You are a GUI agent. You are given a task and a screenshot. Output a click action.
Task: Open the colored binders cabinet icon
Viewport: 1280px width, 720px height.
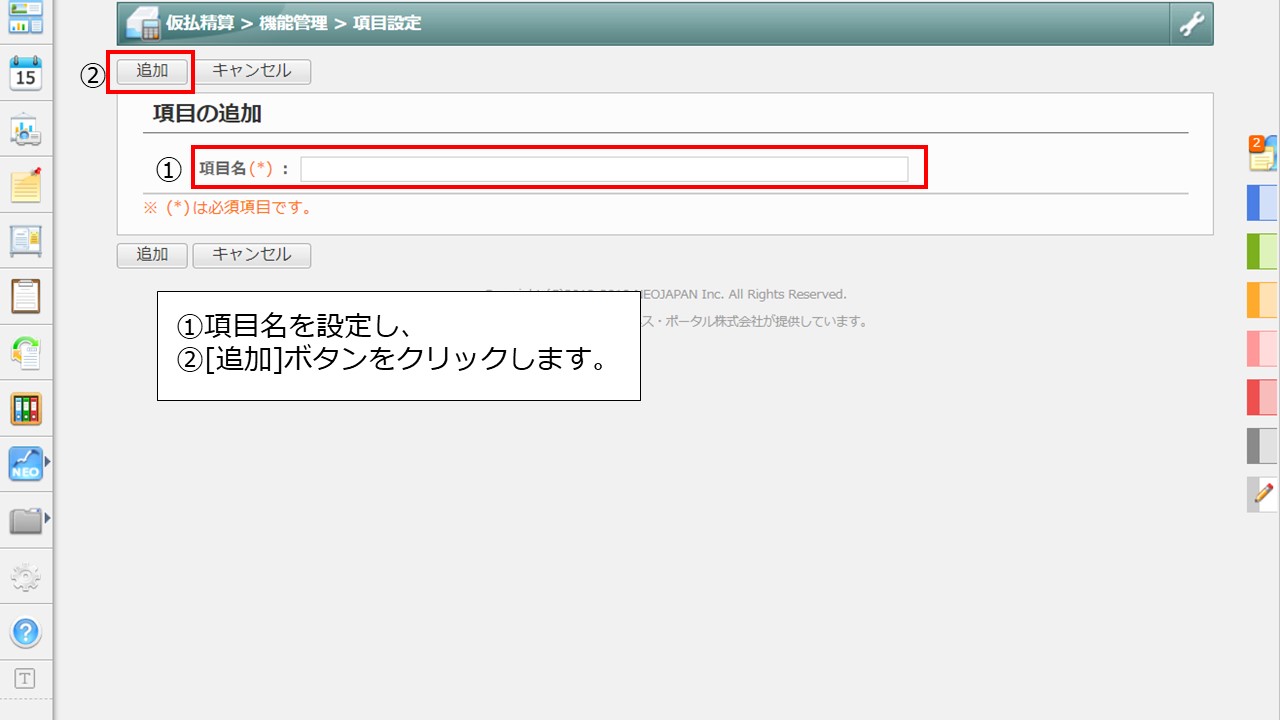25,409
